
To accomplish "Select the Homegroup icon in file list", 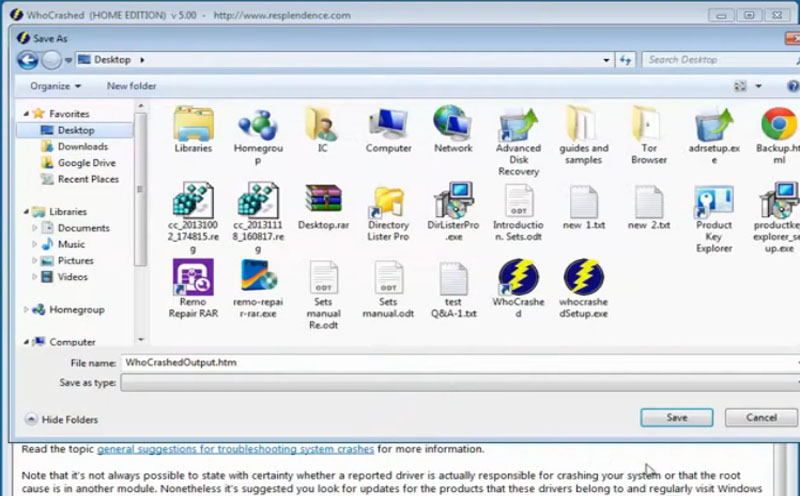I will (x=258, y=136).
